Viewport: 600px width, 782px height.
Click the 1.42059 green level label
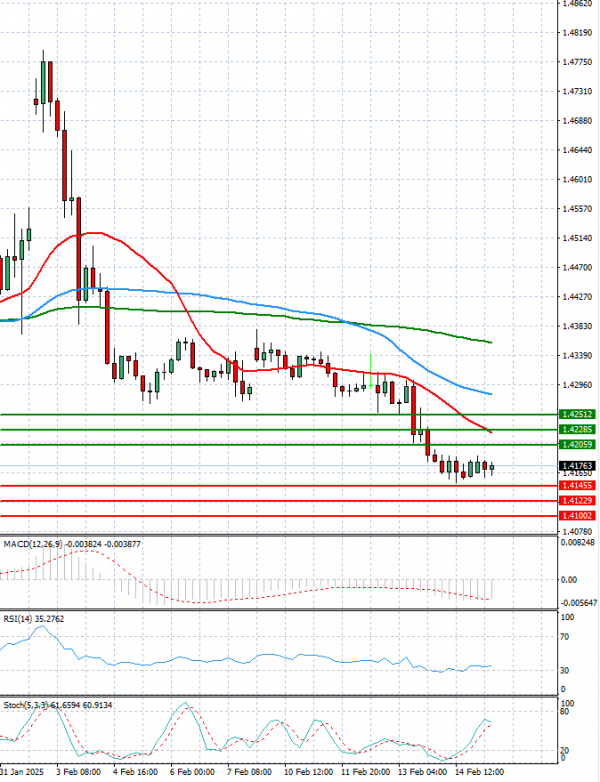coord(577,444)
